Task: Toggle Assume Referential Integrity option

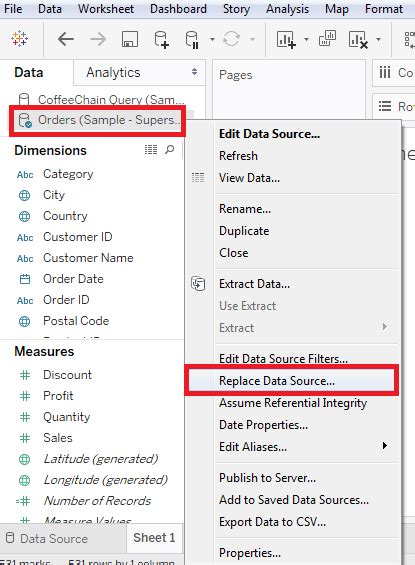Action: pyautogui.click(x=293, y=403)
